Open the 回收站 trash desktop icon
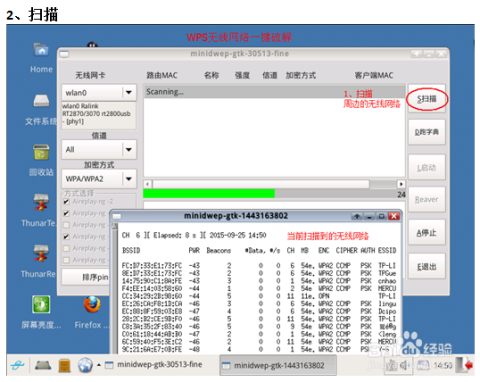This screenshot has width=480, height=382. 41,152
